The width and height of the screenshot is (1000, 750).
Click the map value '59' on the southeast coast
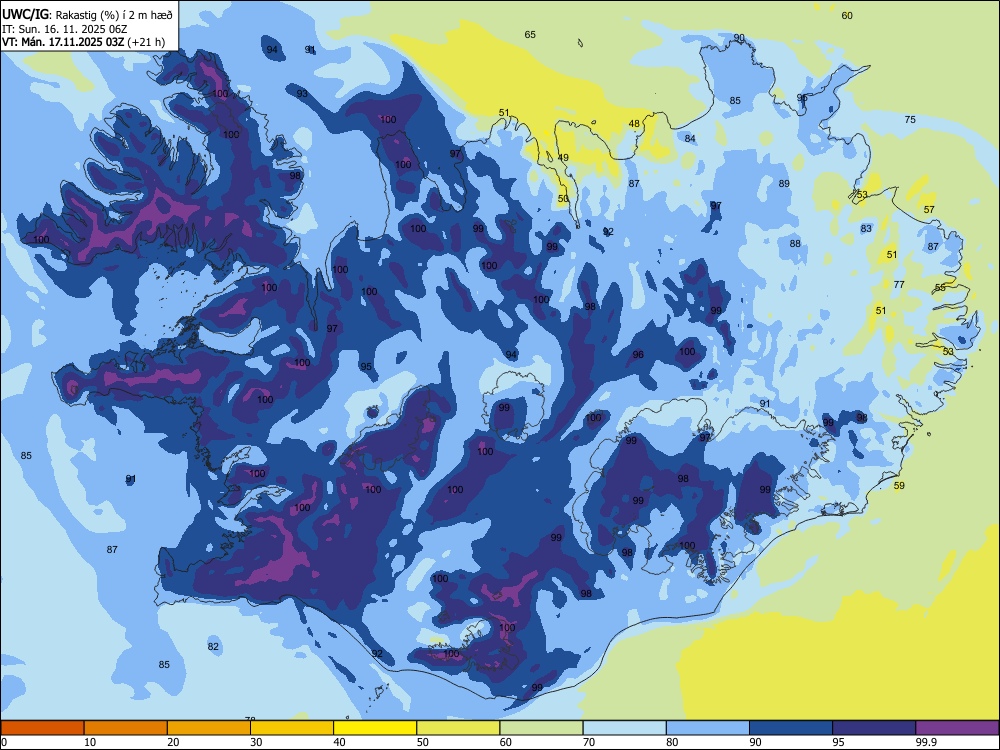899,485
